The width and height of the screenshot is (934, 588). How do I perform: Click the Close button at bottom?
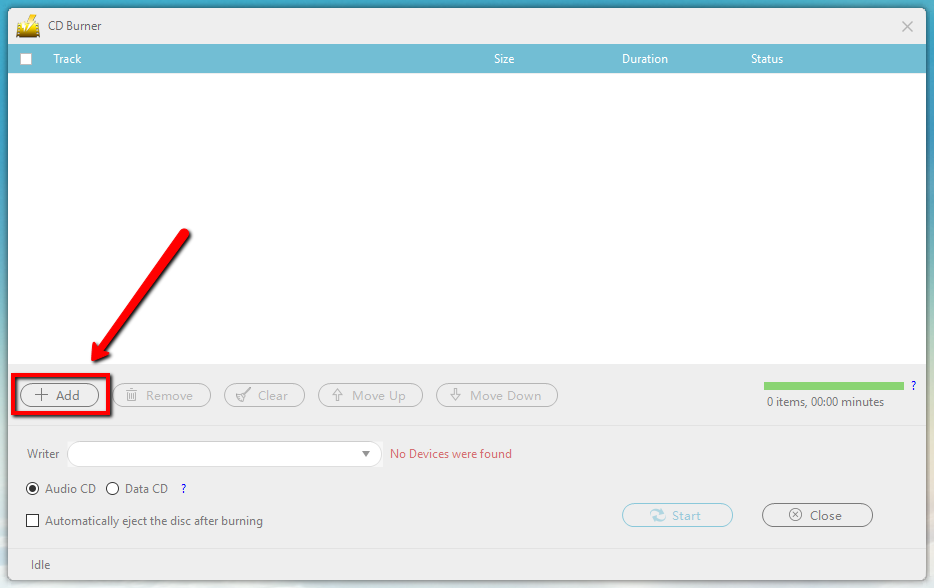coord(816,515)
